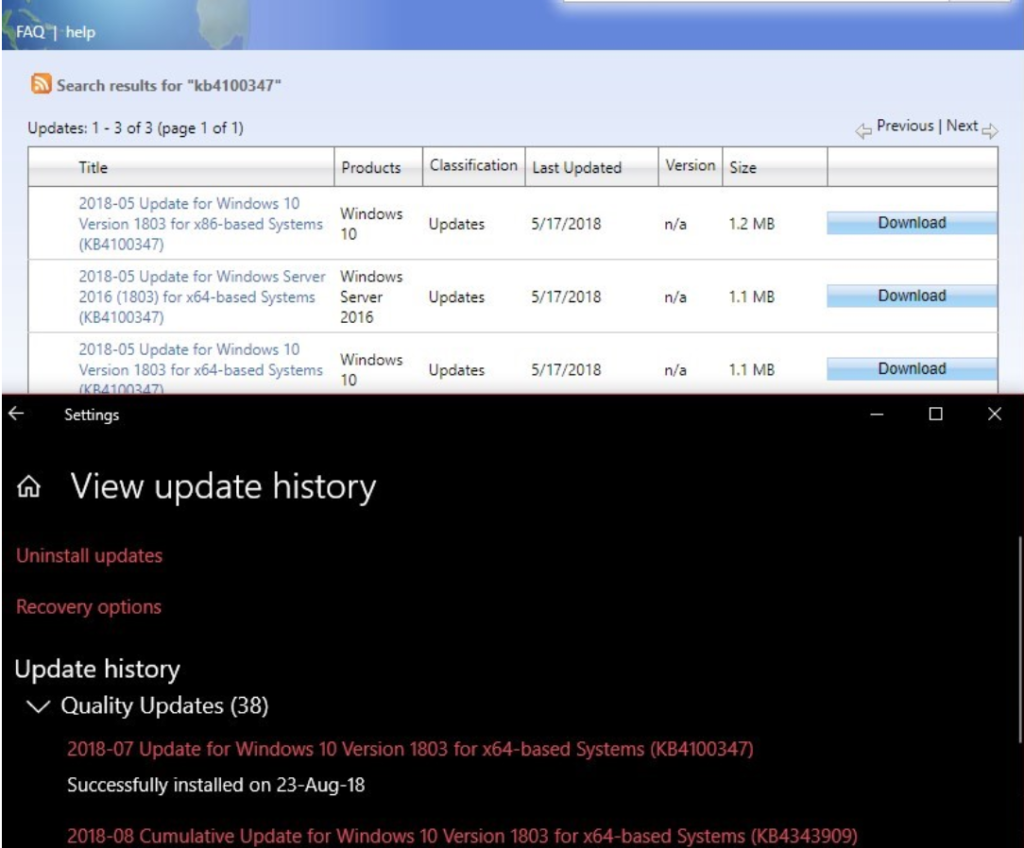The image size is (1024, 848).
Task: Sort results by Classification column
Action: pos(473,165)
